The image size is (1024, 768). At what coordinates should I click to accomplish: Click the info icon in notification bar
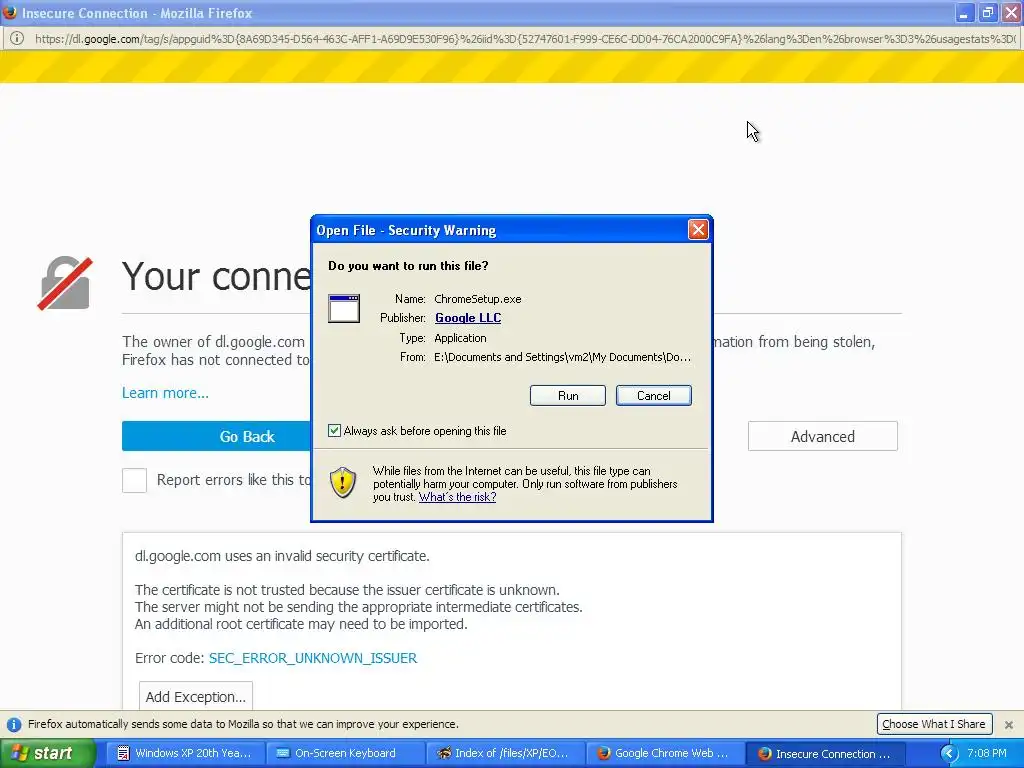tap(14, 725)
